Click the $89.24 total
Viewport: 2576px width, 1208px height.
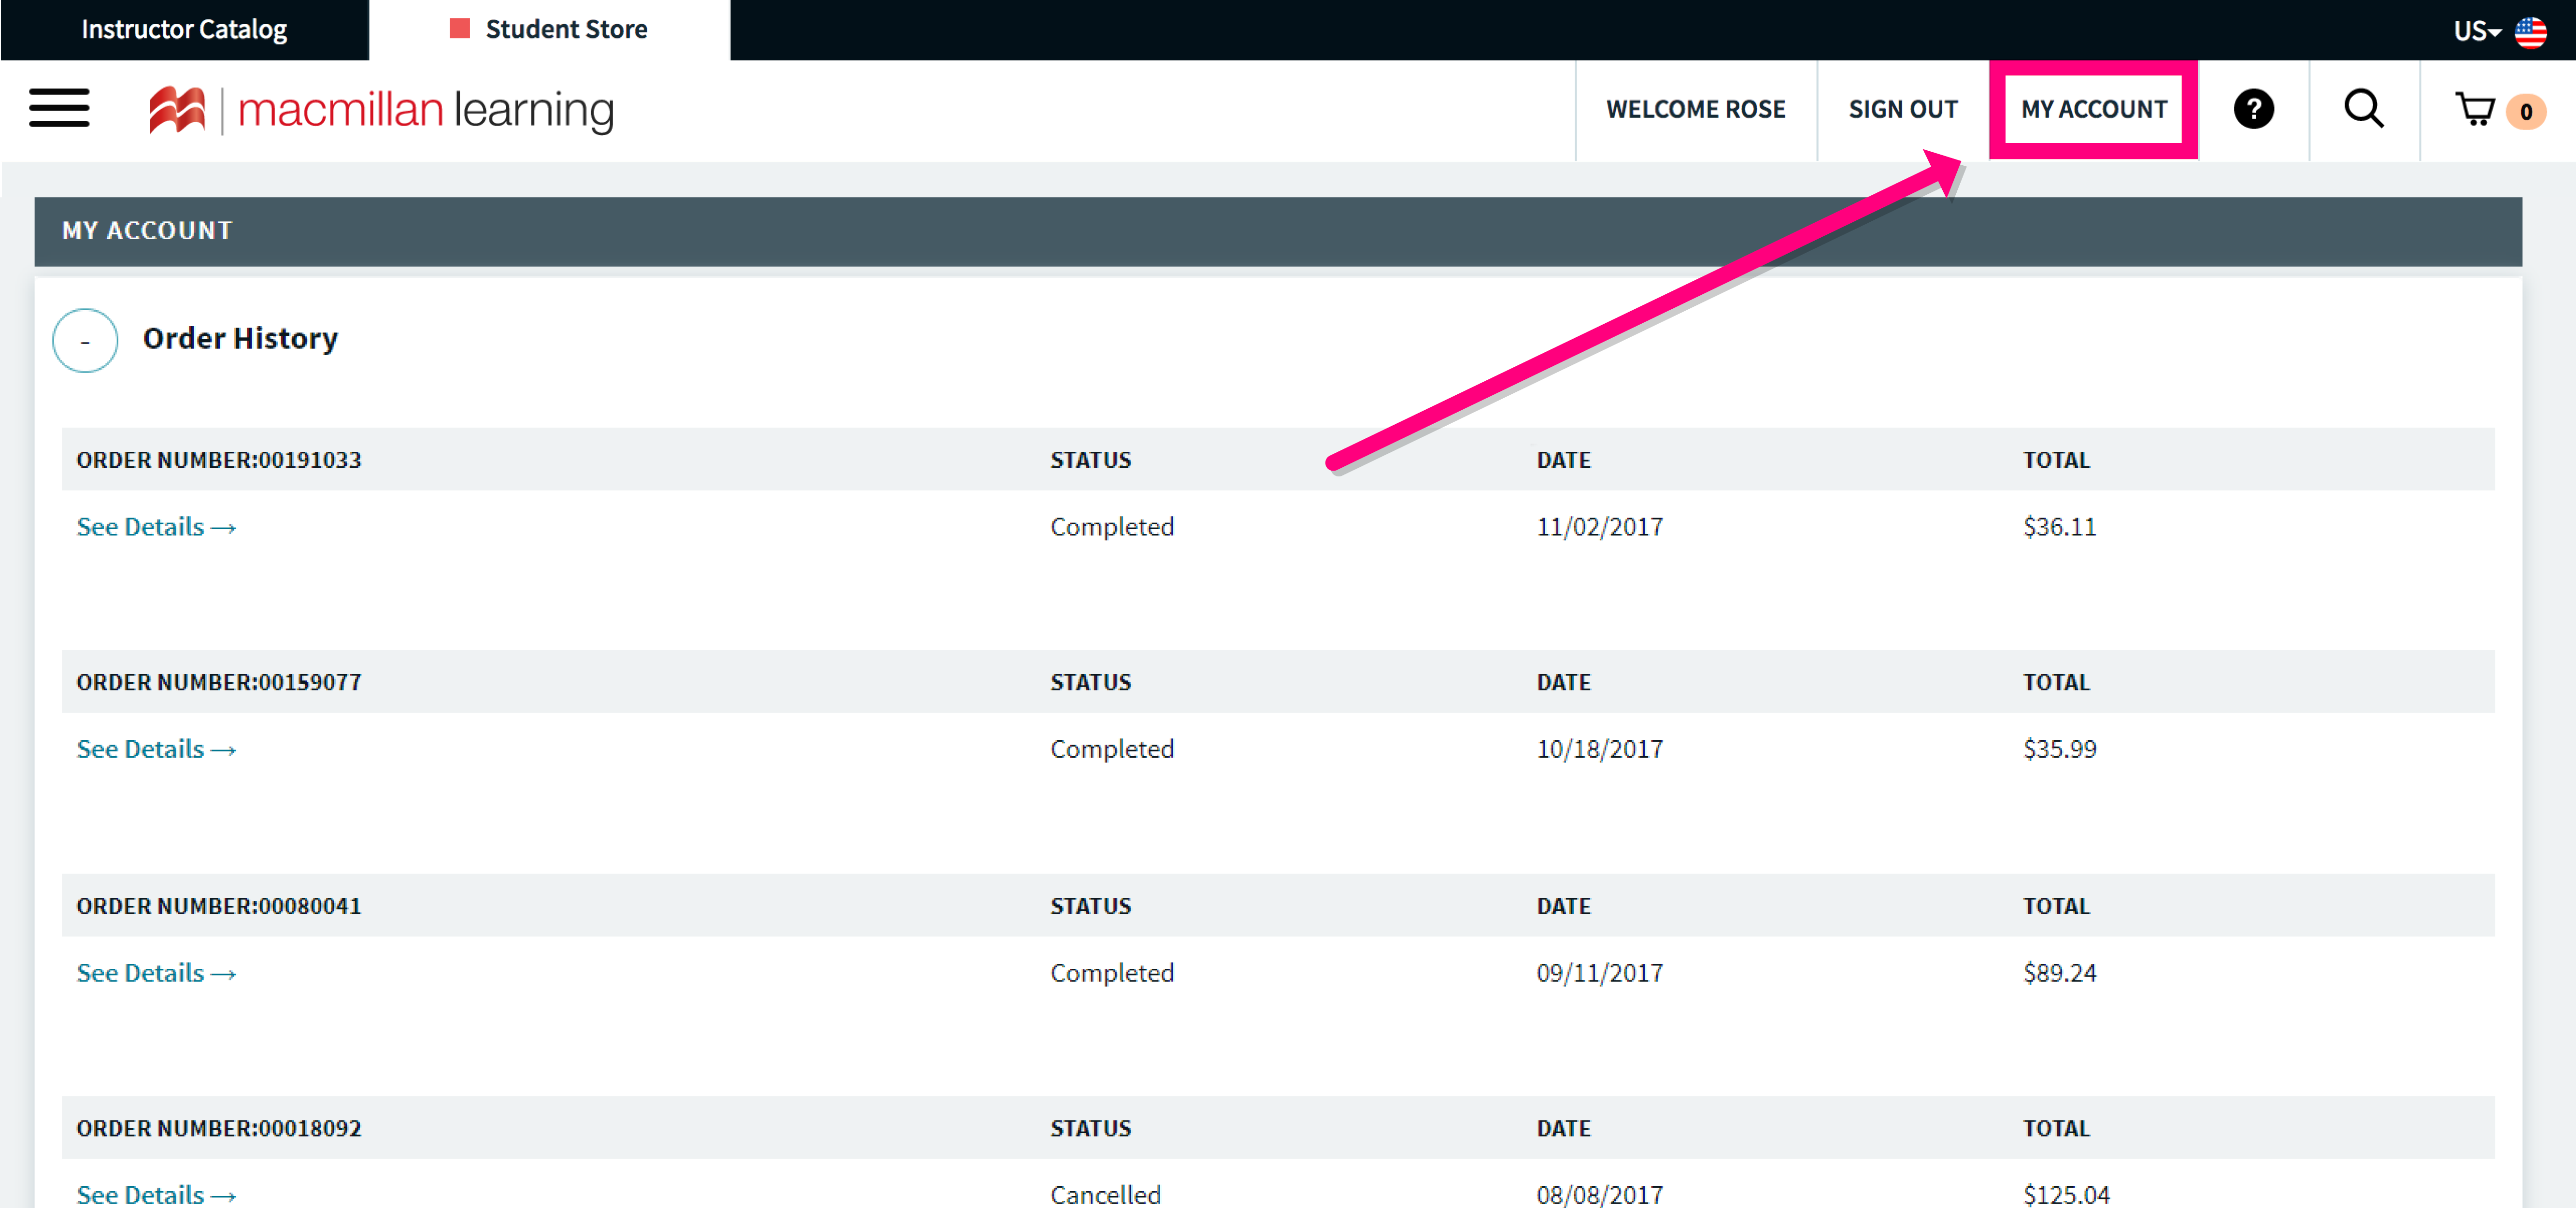pyautogui.click(x=2059, y=972)
